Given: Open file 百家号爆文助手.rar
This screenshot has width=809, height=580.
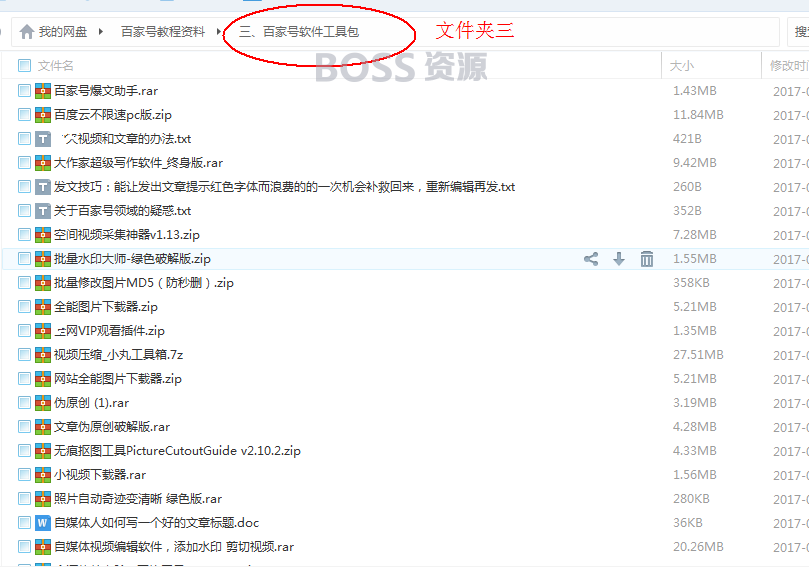Looking at the screenshot, I should pos(106,91).
